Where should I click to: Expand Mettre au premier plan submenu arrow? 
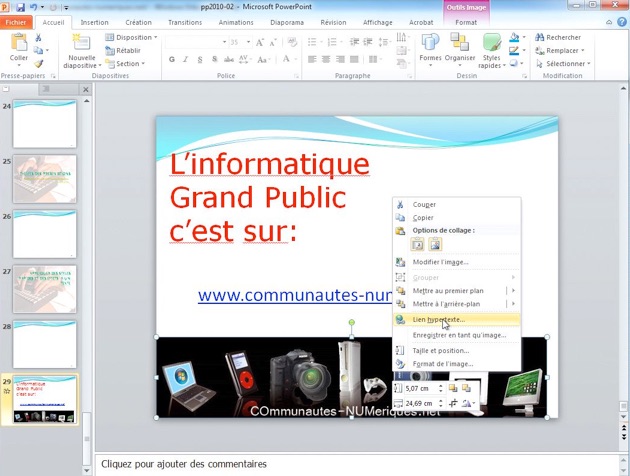[513, 290]
